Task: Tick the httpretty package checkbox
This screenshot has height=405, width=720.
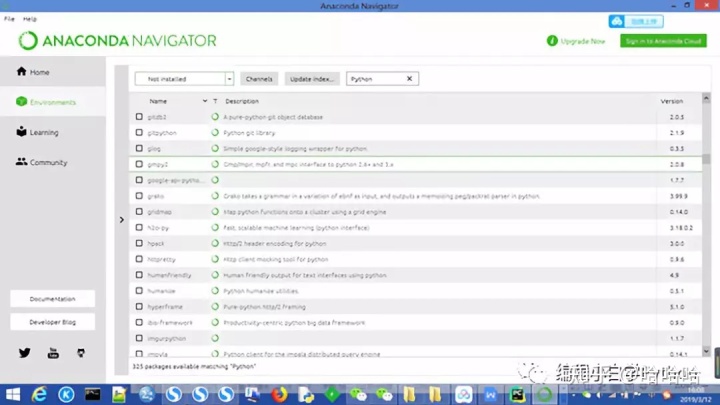Action: (139, 259)
